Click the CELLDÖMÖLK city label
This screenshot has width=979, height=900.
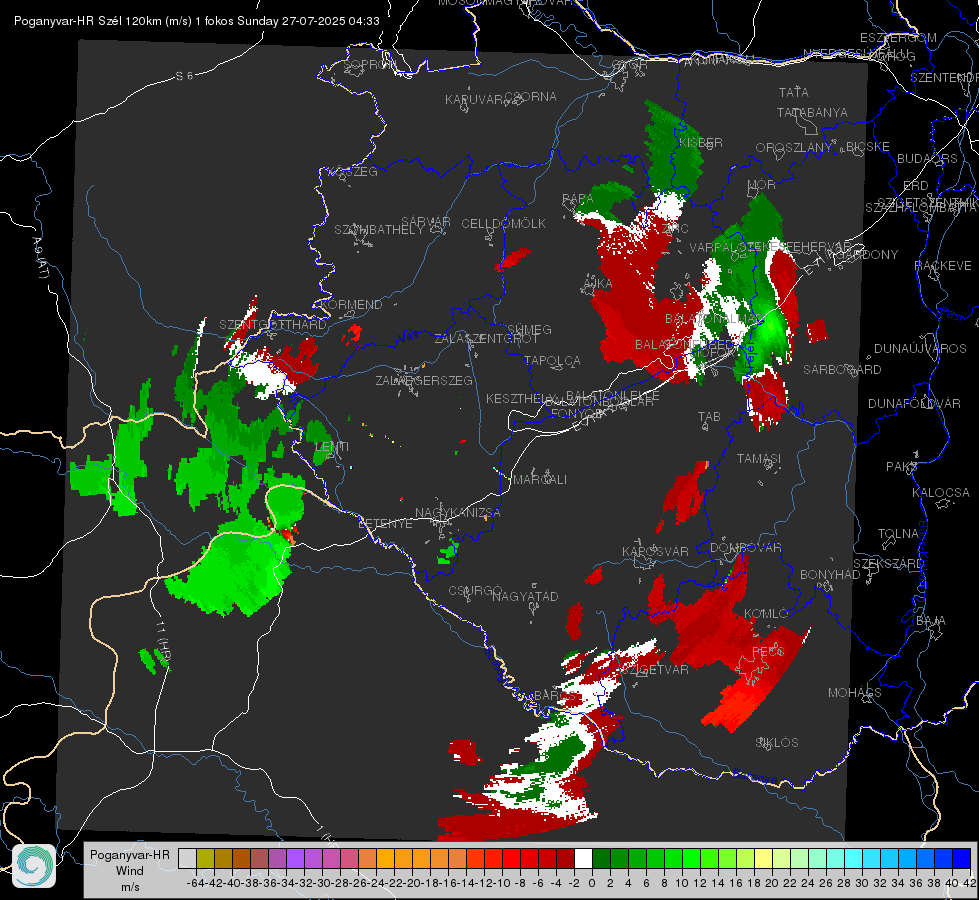[504, 224]
